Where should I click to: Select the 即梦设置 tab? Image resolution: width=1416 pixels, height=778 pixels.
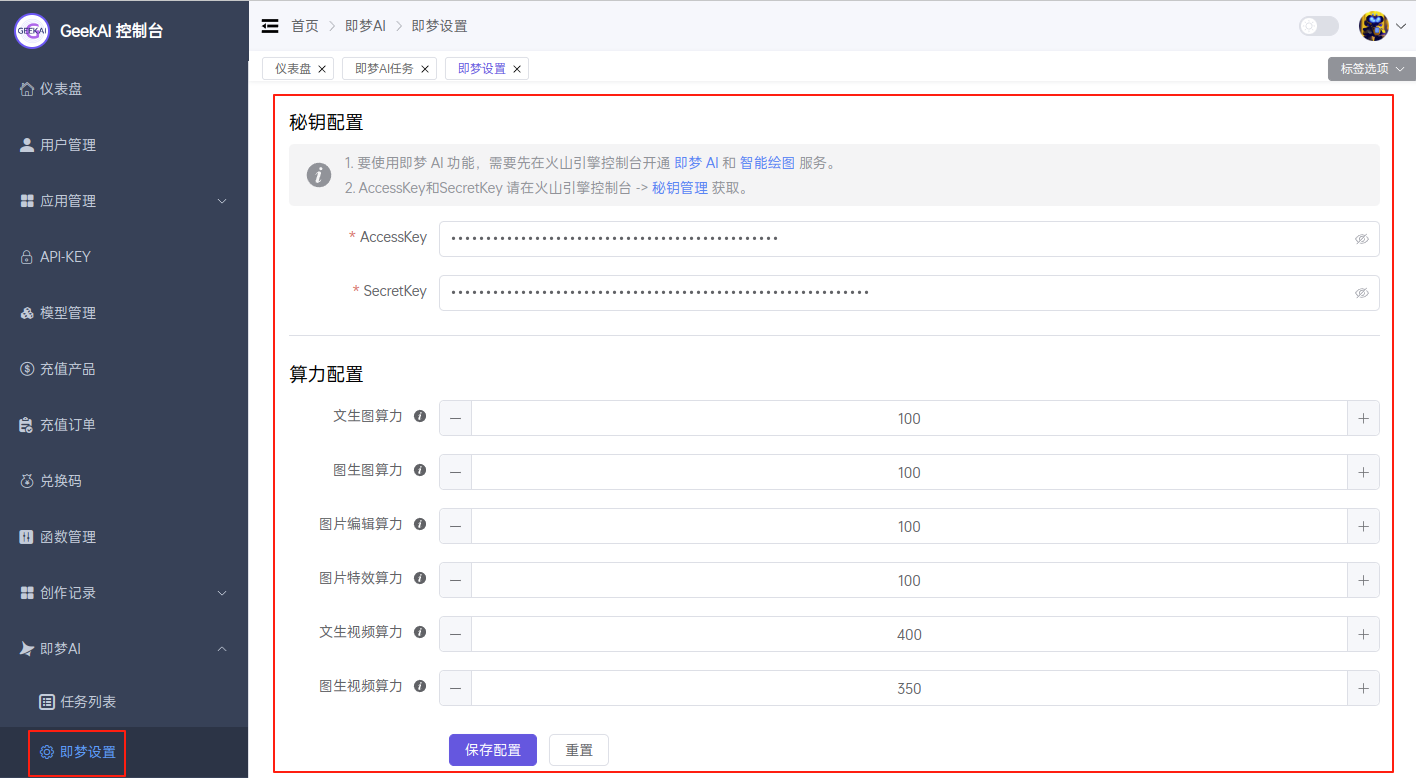click(482, 69)
